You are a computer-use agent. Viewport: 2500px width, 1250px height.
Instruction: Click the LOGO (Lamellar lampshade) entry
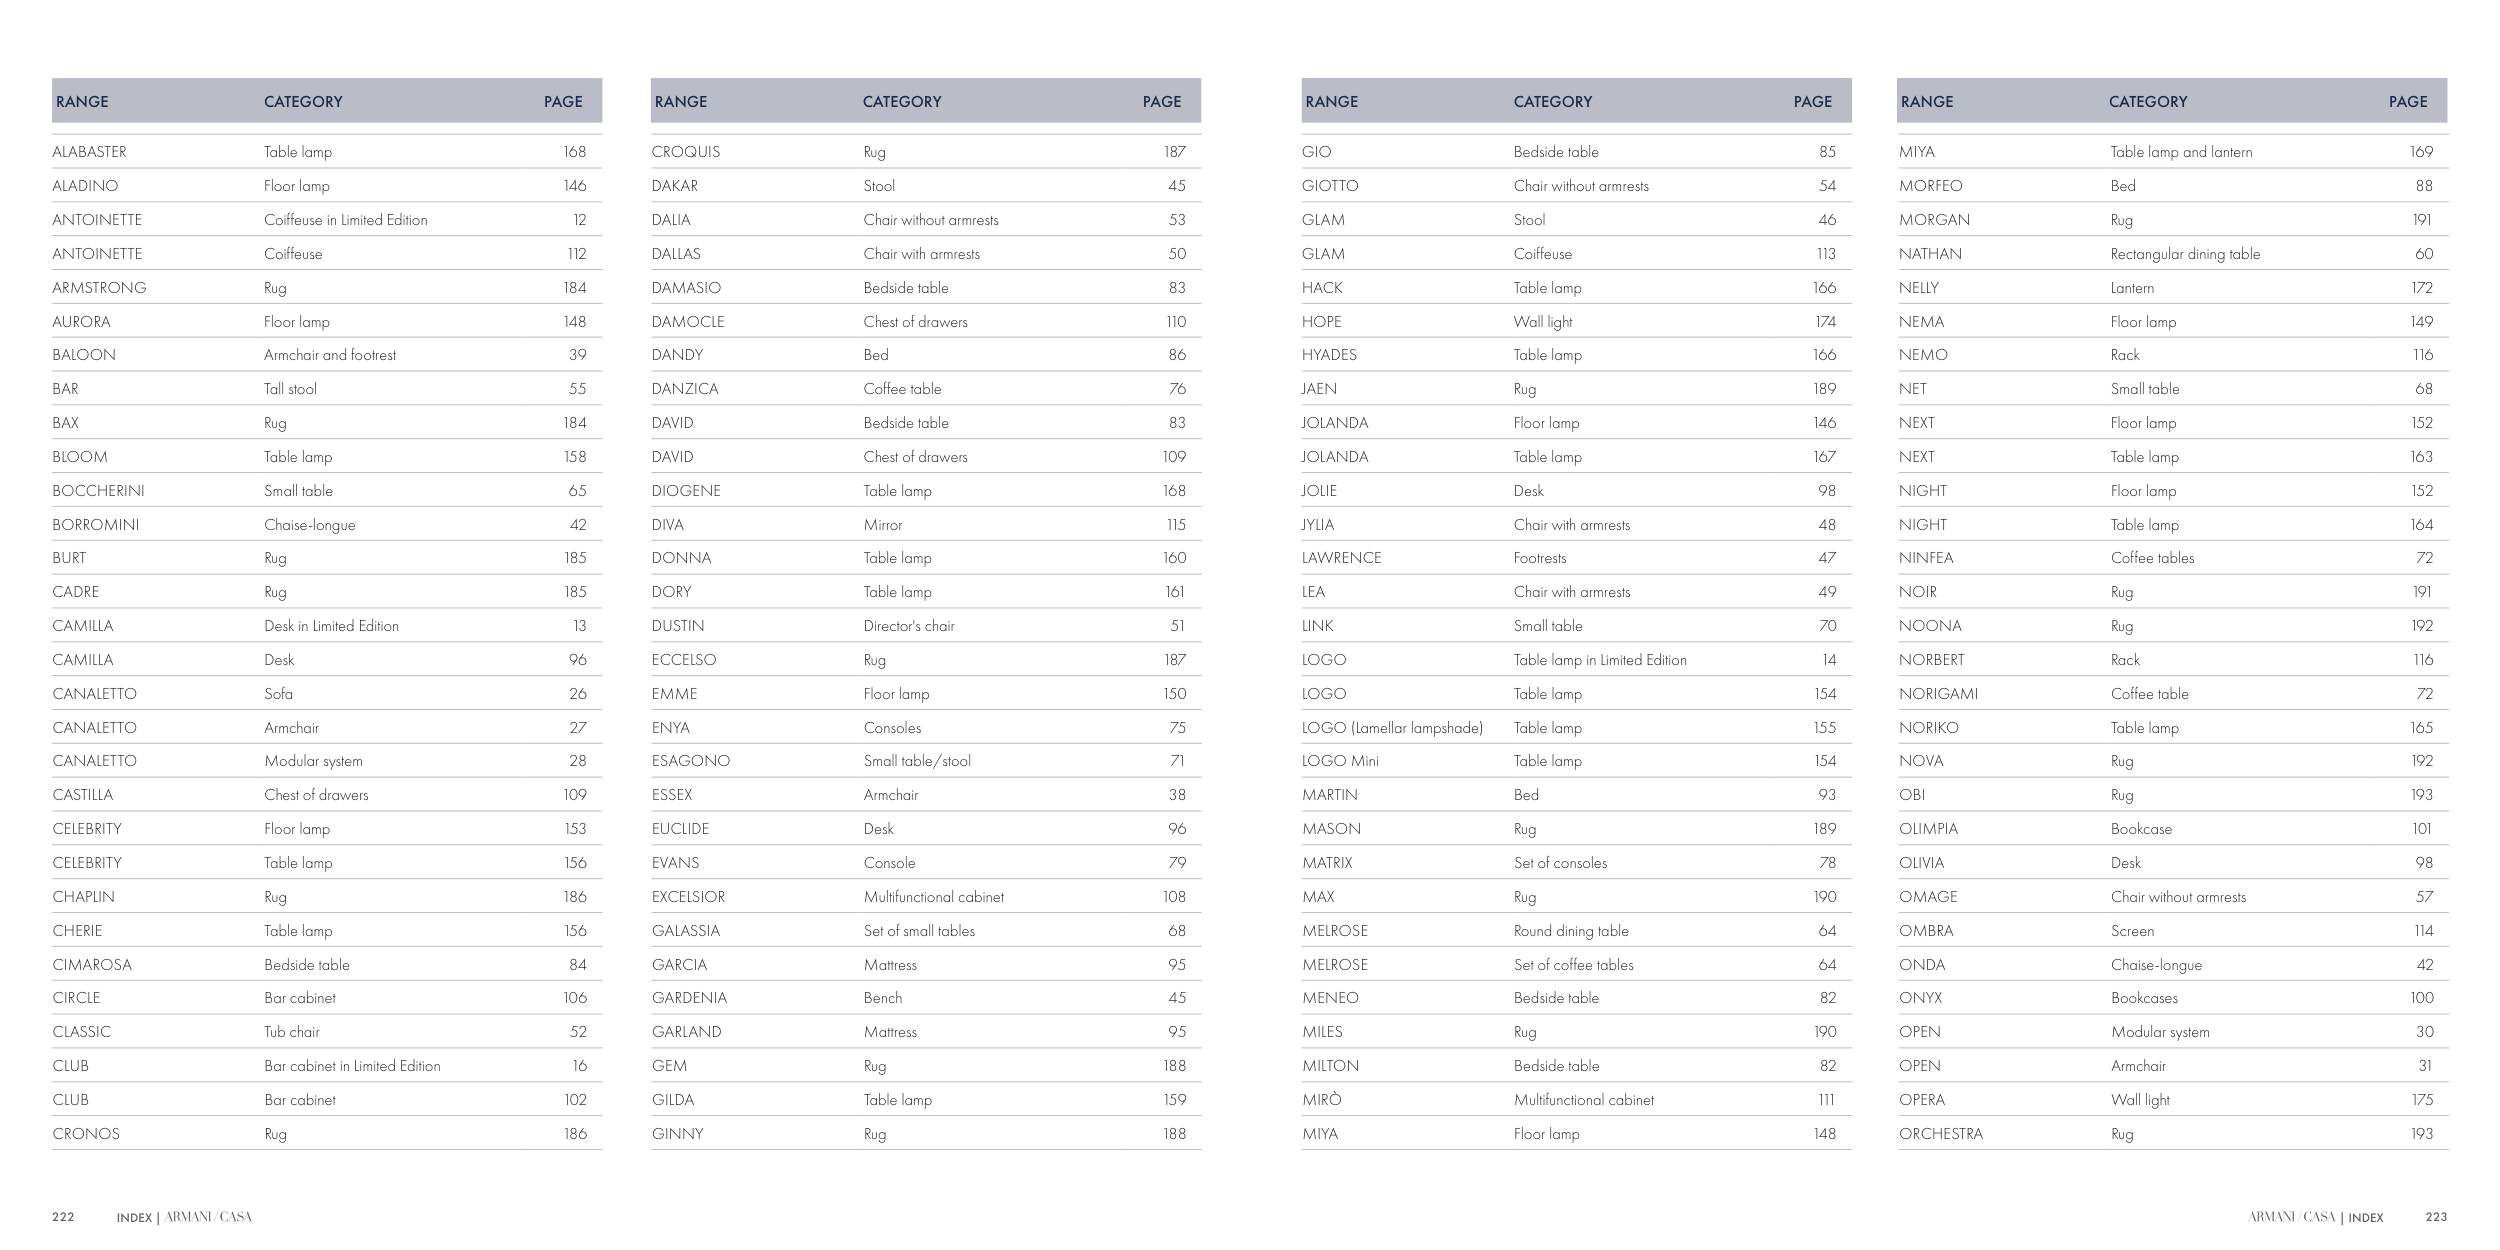click(1392, 728)
